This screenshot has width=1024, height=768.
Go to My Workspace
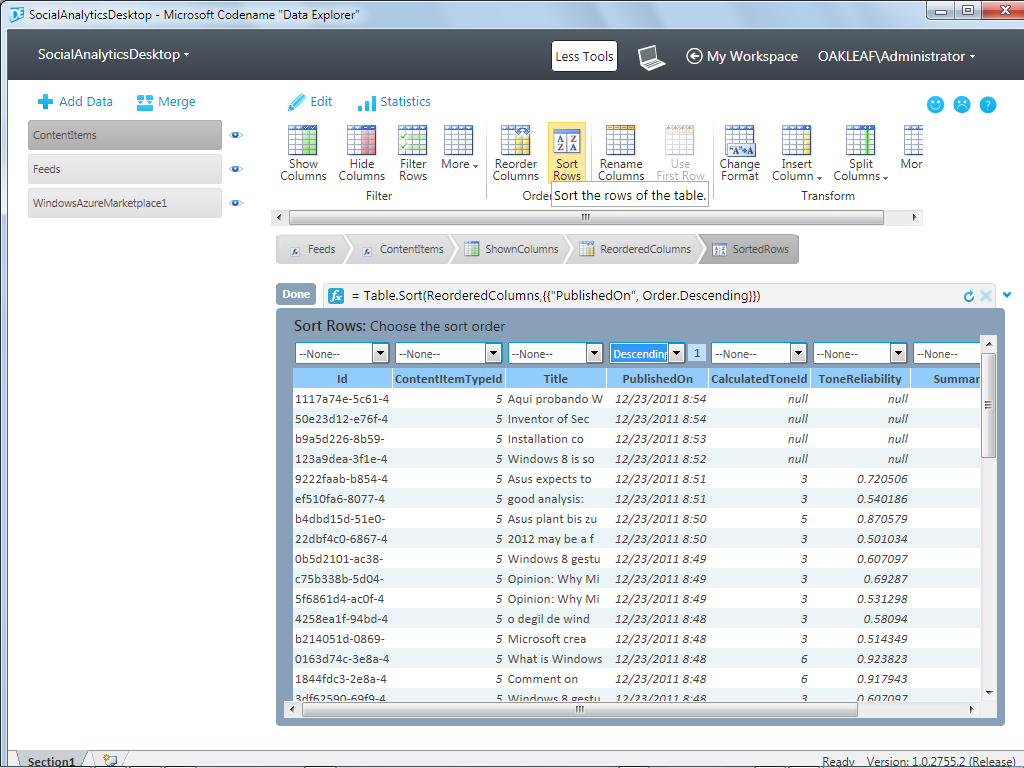742,57
